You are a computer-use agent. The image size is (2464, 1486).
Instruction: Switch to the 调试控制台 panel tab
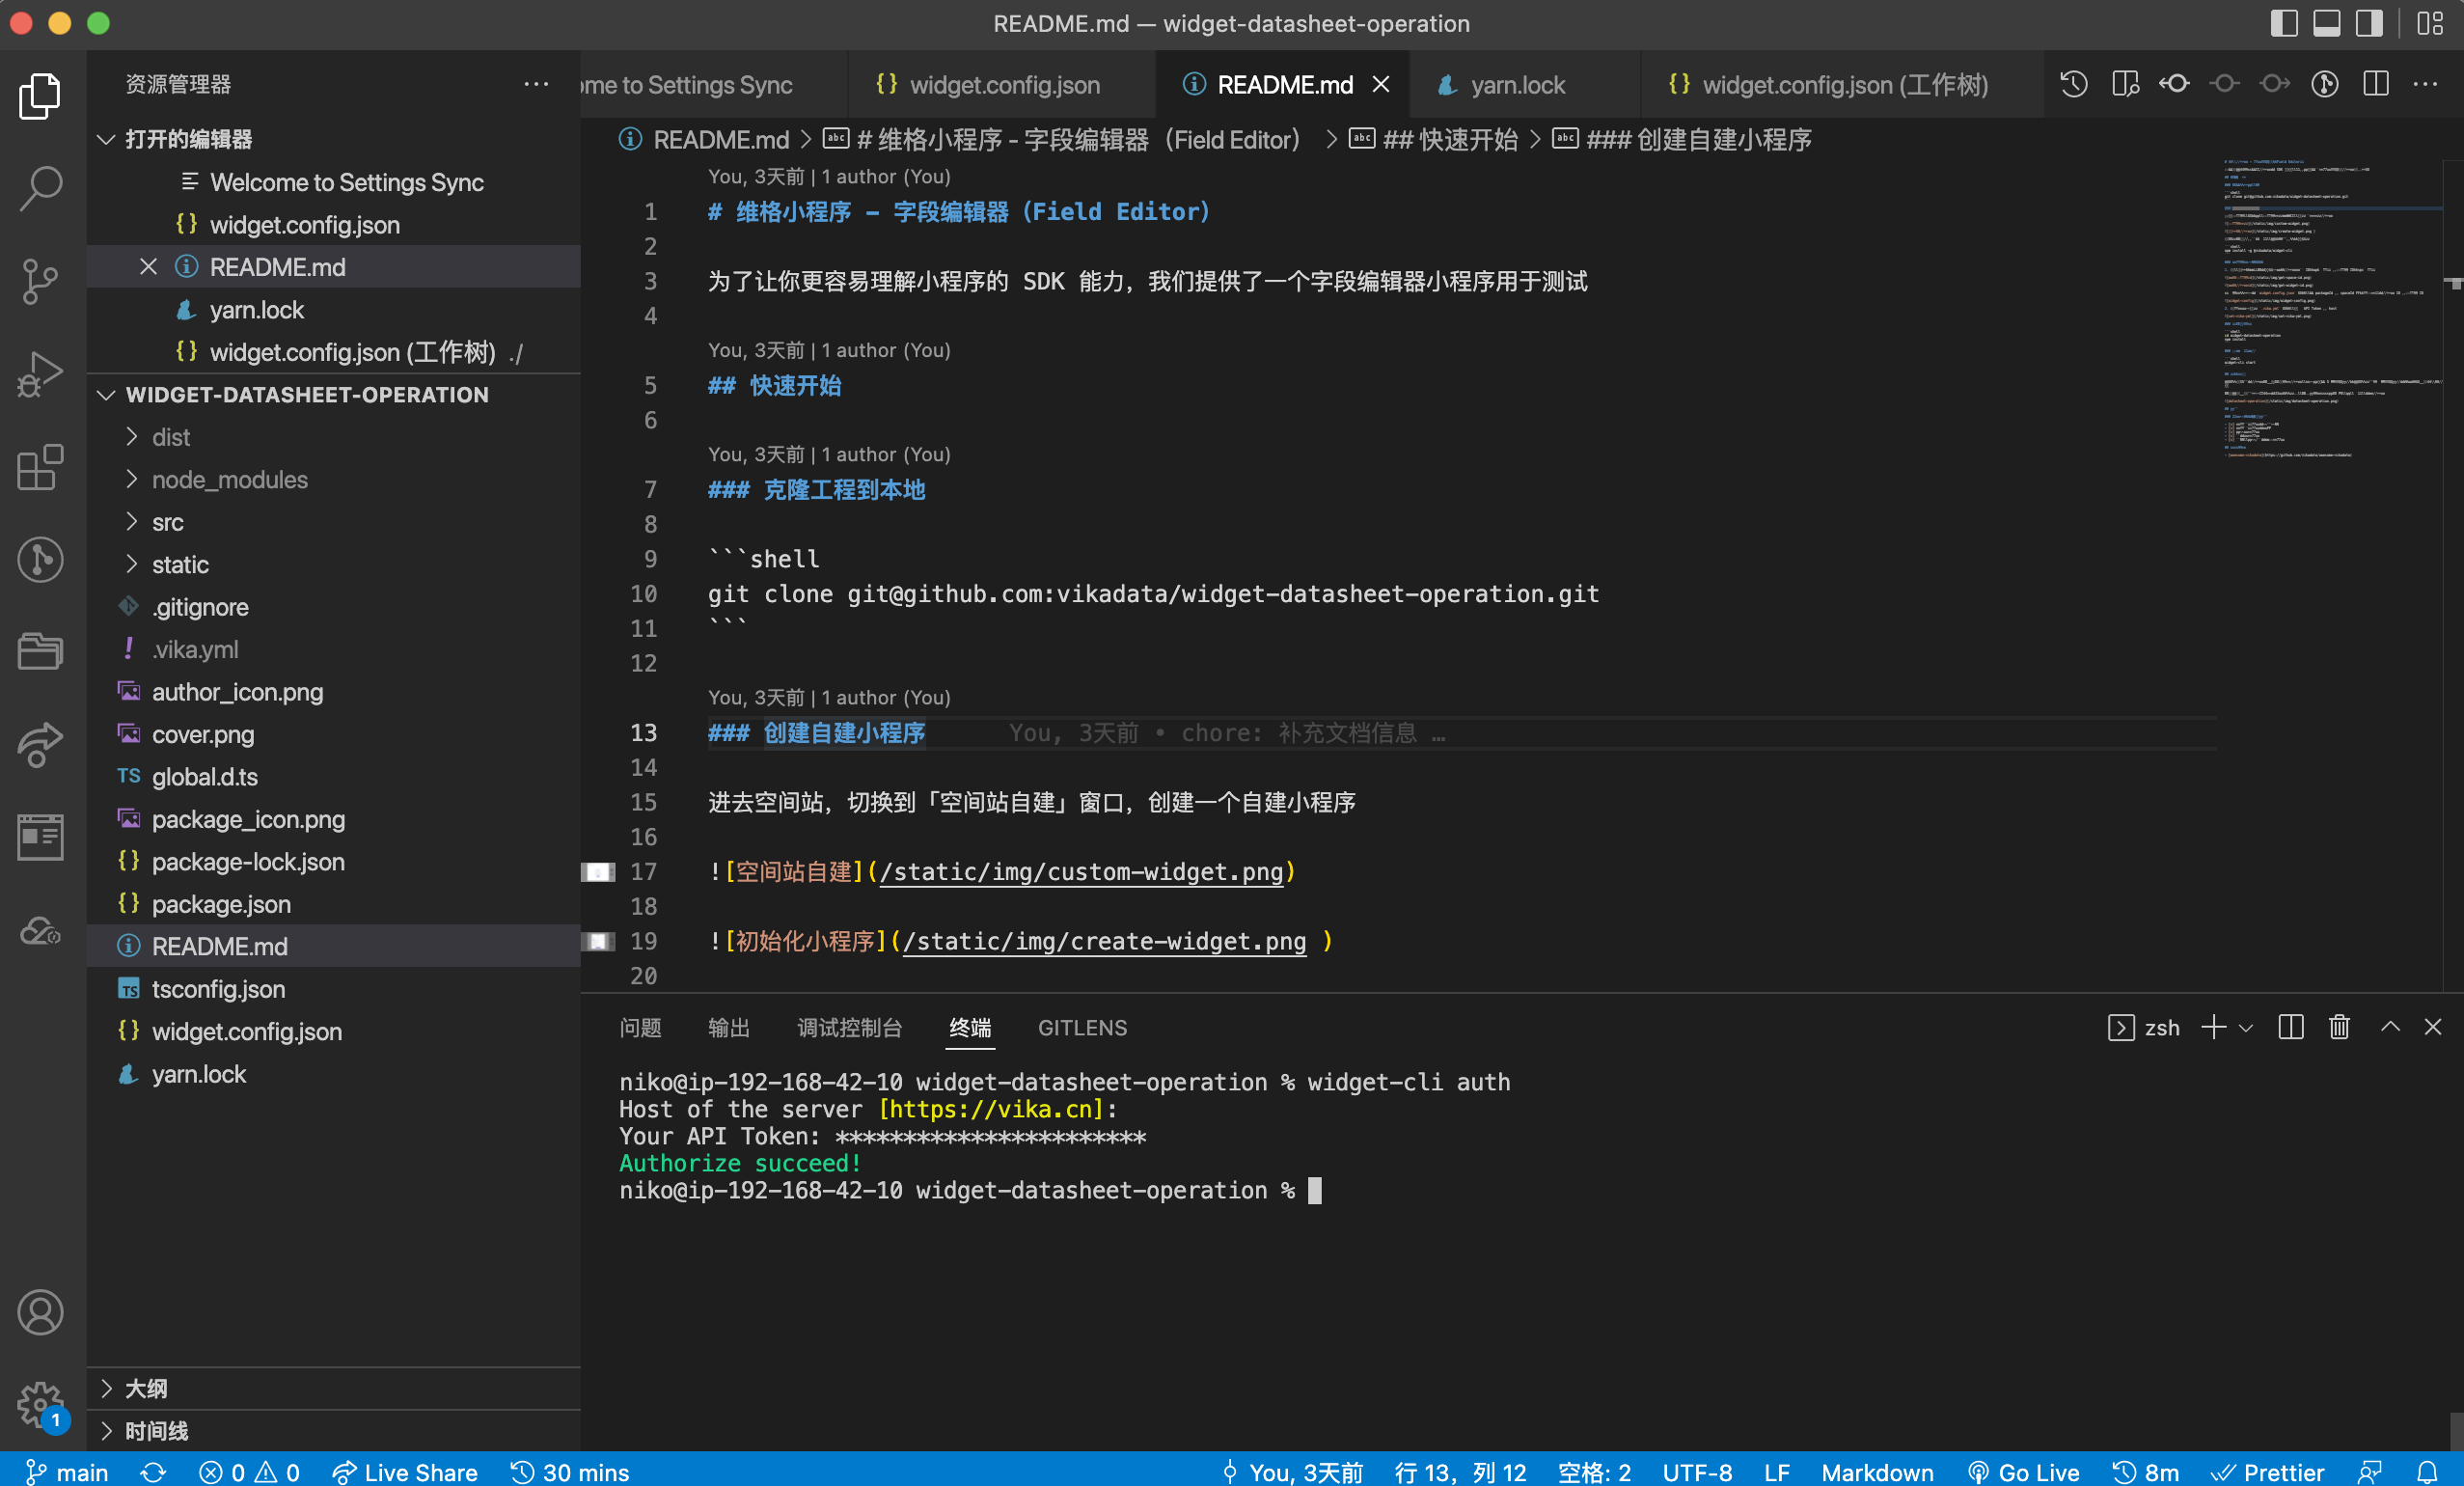click(849, 1028)
